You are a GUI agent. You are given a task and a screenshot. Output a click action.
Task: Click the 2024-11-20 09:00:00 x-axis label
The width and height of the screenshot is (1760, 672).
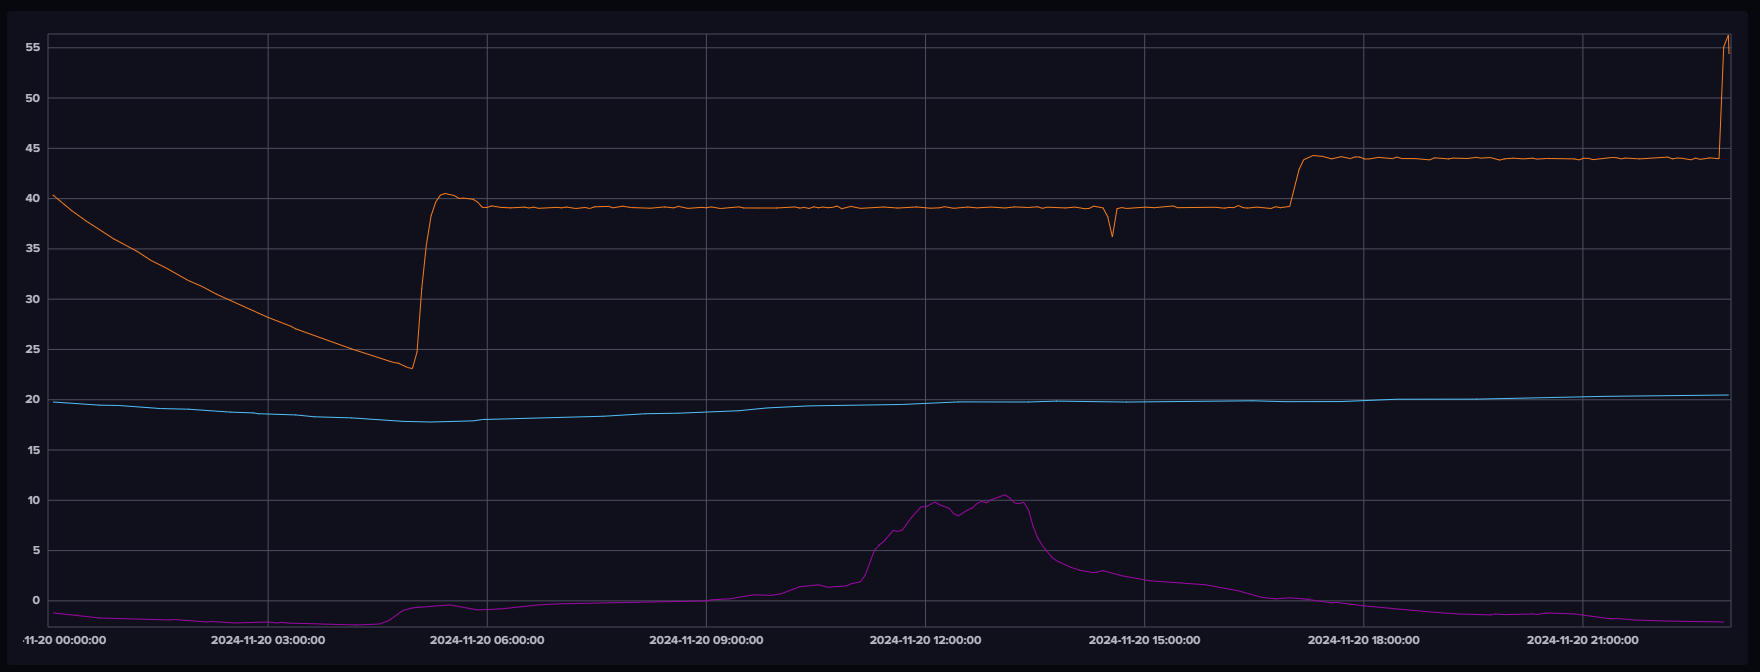coord(706,640)
